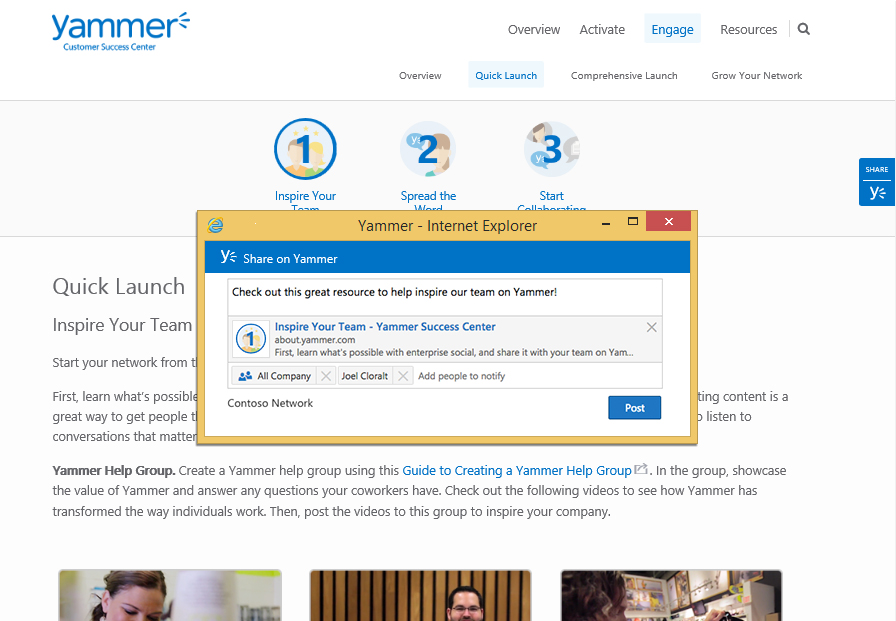The width and height of the screenshot is (896, 621).
Task: Click the leftmost video thumbnail
Action: pyautogui.click(x=169, y=595)
